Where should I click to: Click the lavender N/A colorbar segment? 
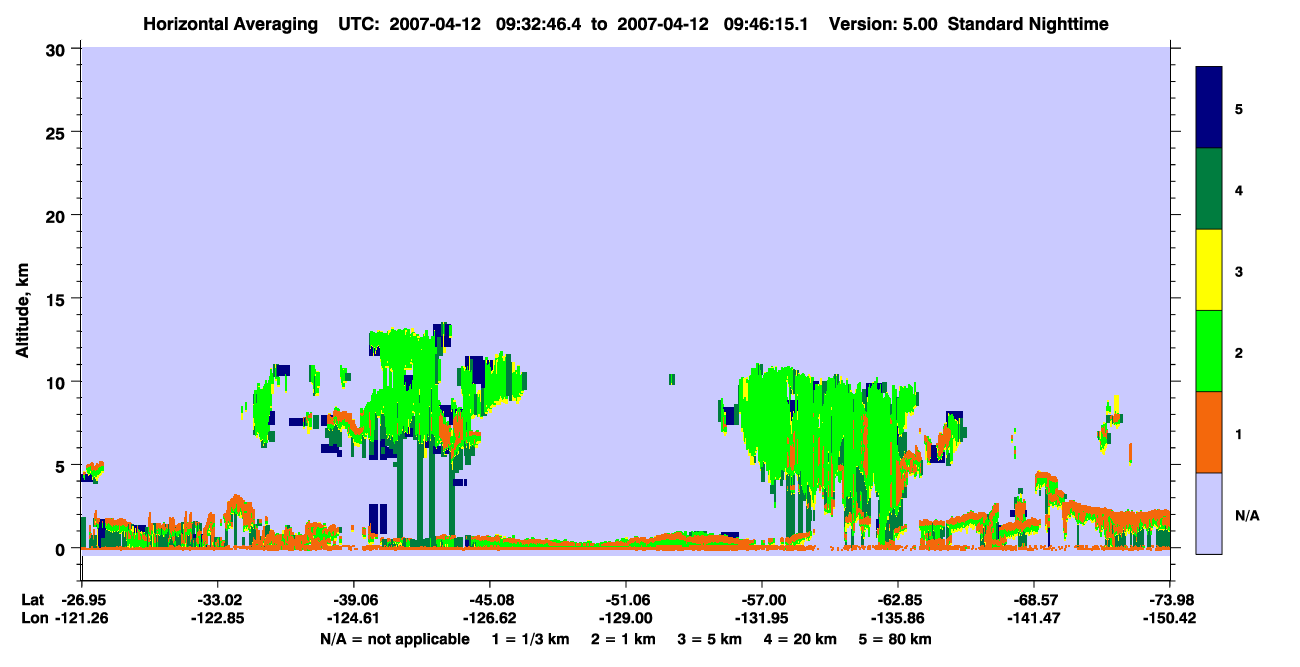[1209, 513]
